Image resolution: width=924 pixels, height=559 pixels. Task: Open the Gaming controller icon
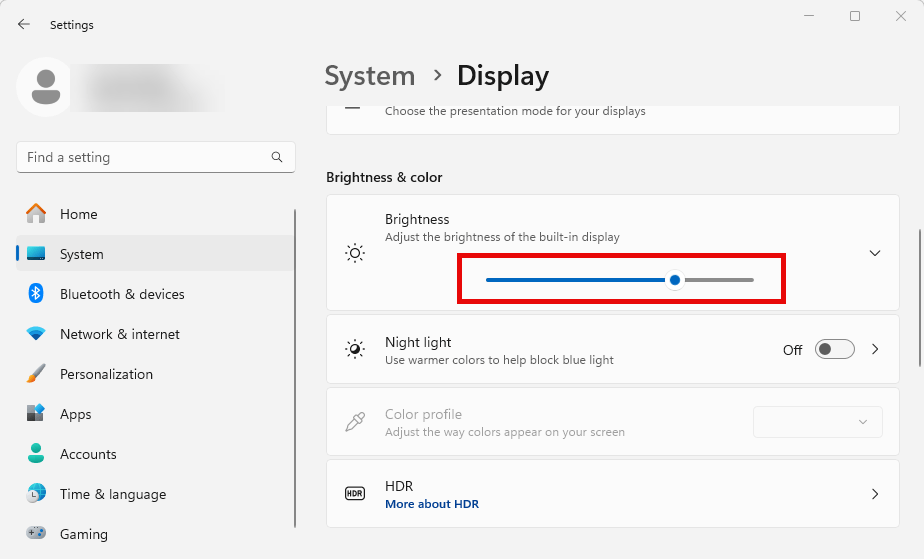click(x=36, y=534)
